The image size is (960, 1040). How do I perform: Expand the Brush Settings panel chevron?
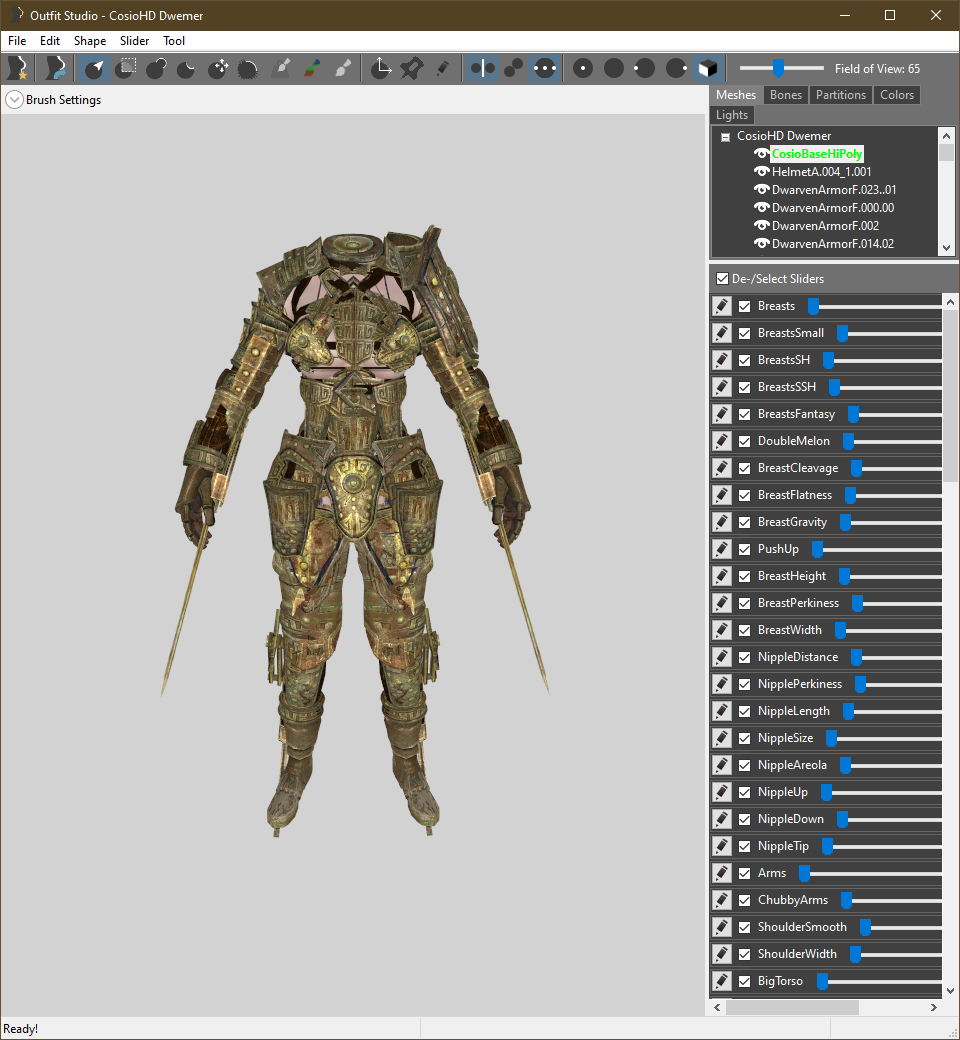[14, 99]
